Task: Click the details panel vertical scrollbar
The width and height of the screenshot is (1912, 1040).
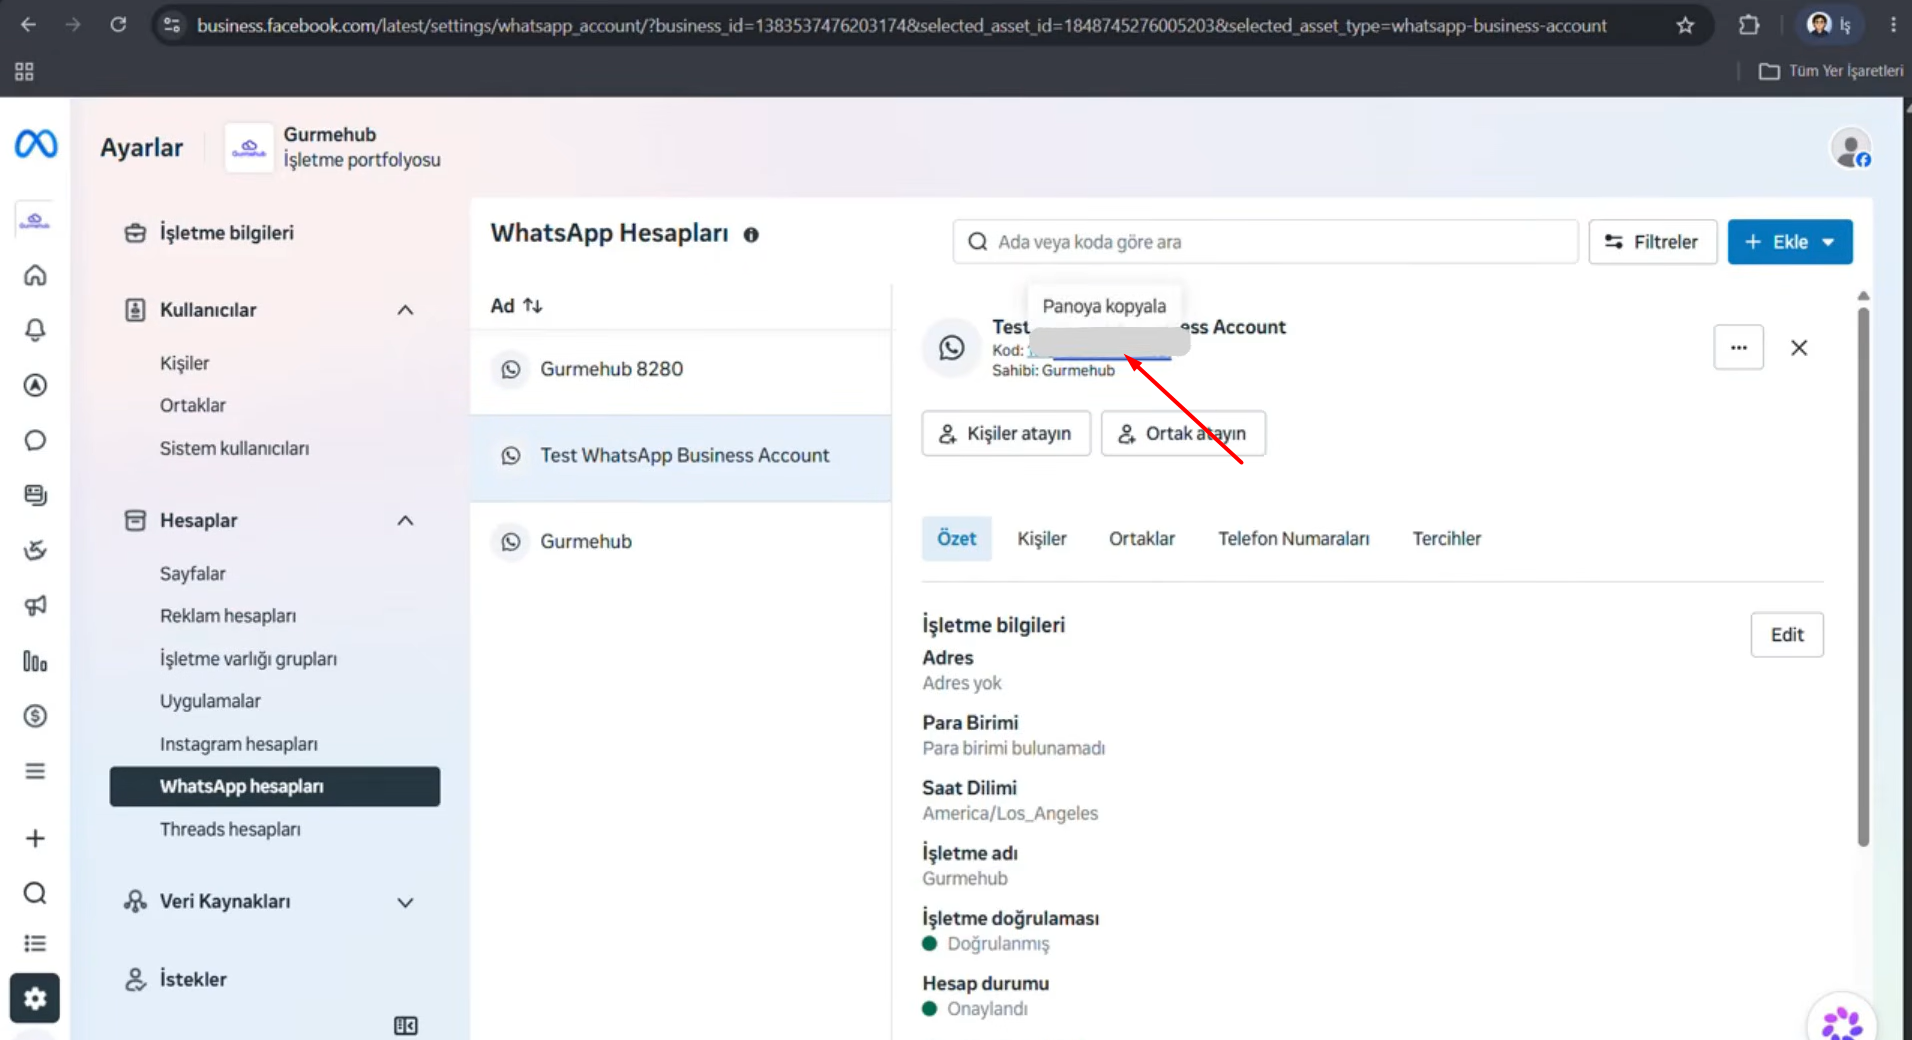Action: [x=1863, y=577]
